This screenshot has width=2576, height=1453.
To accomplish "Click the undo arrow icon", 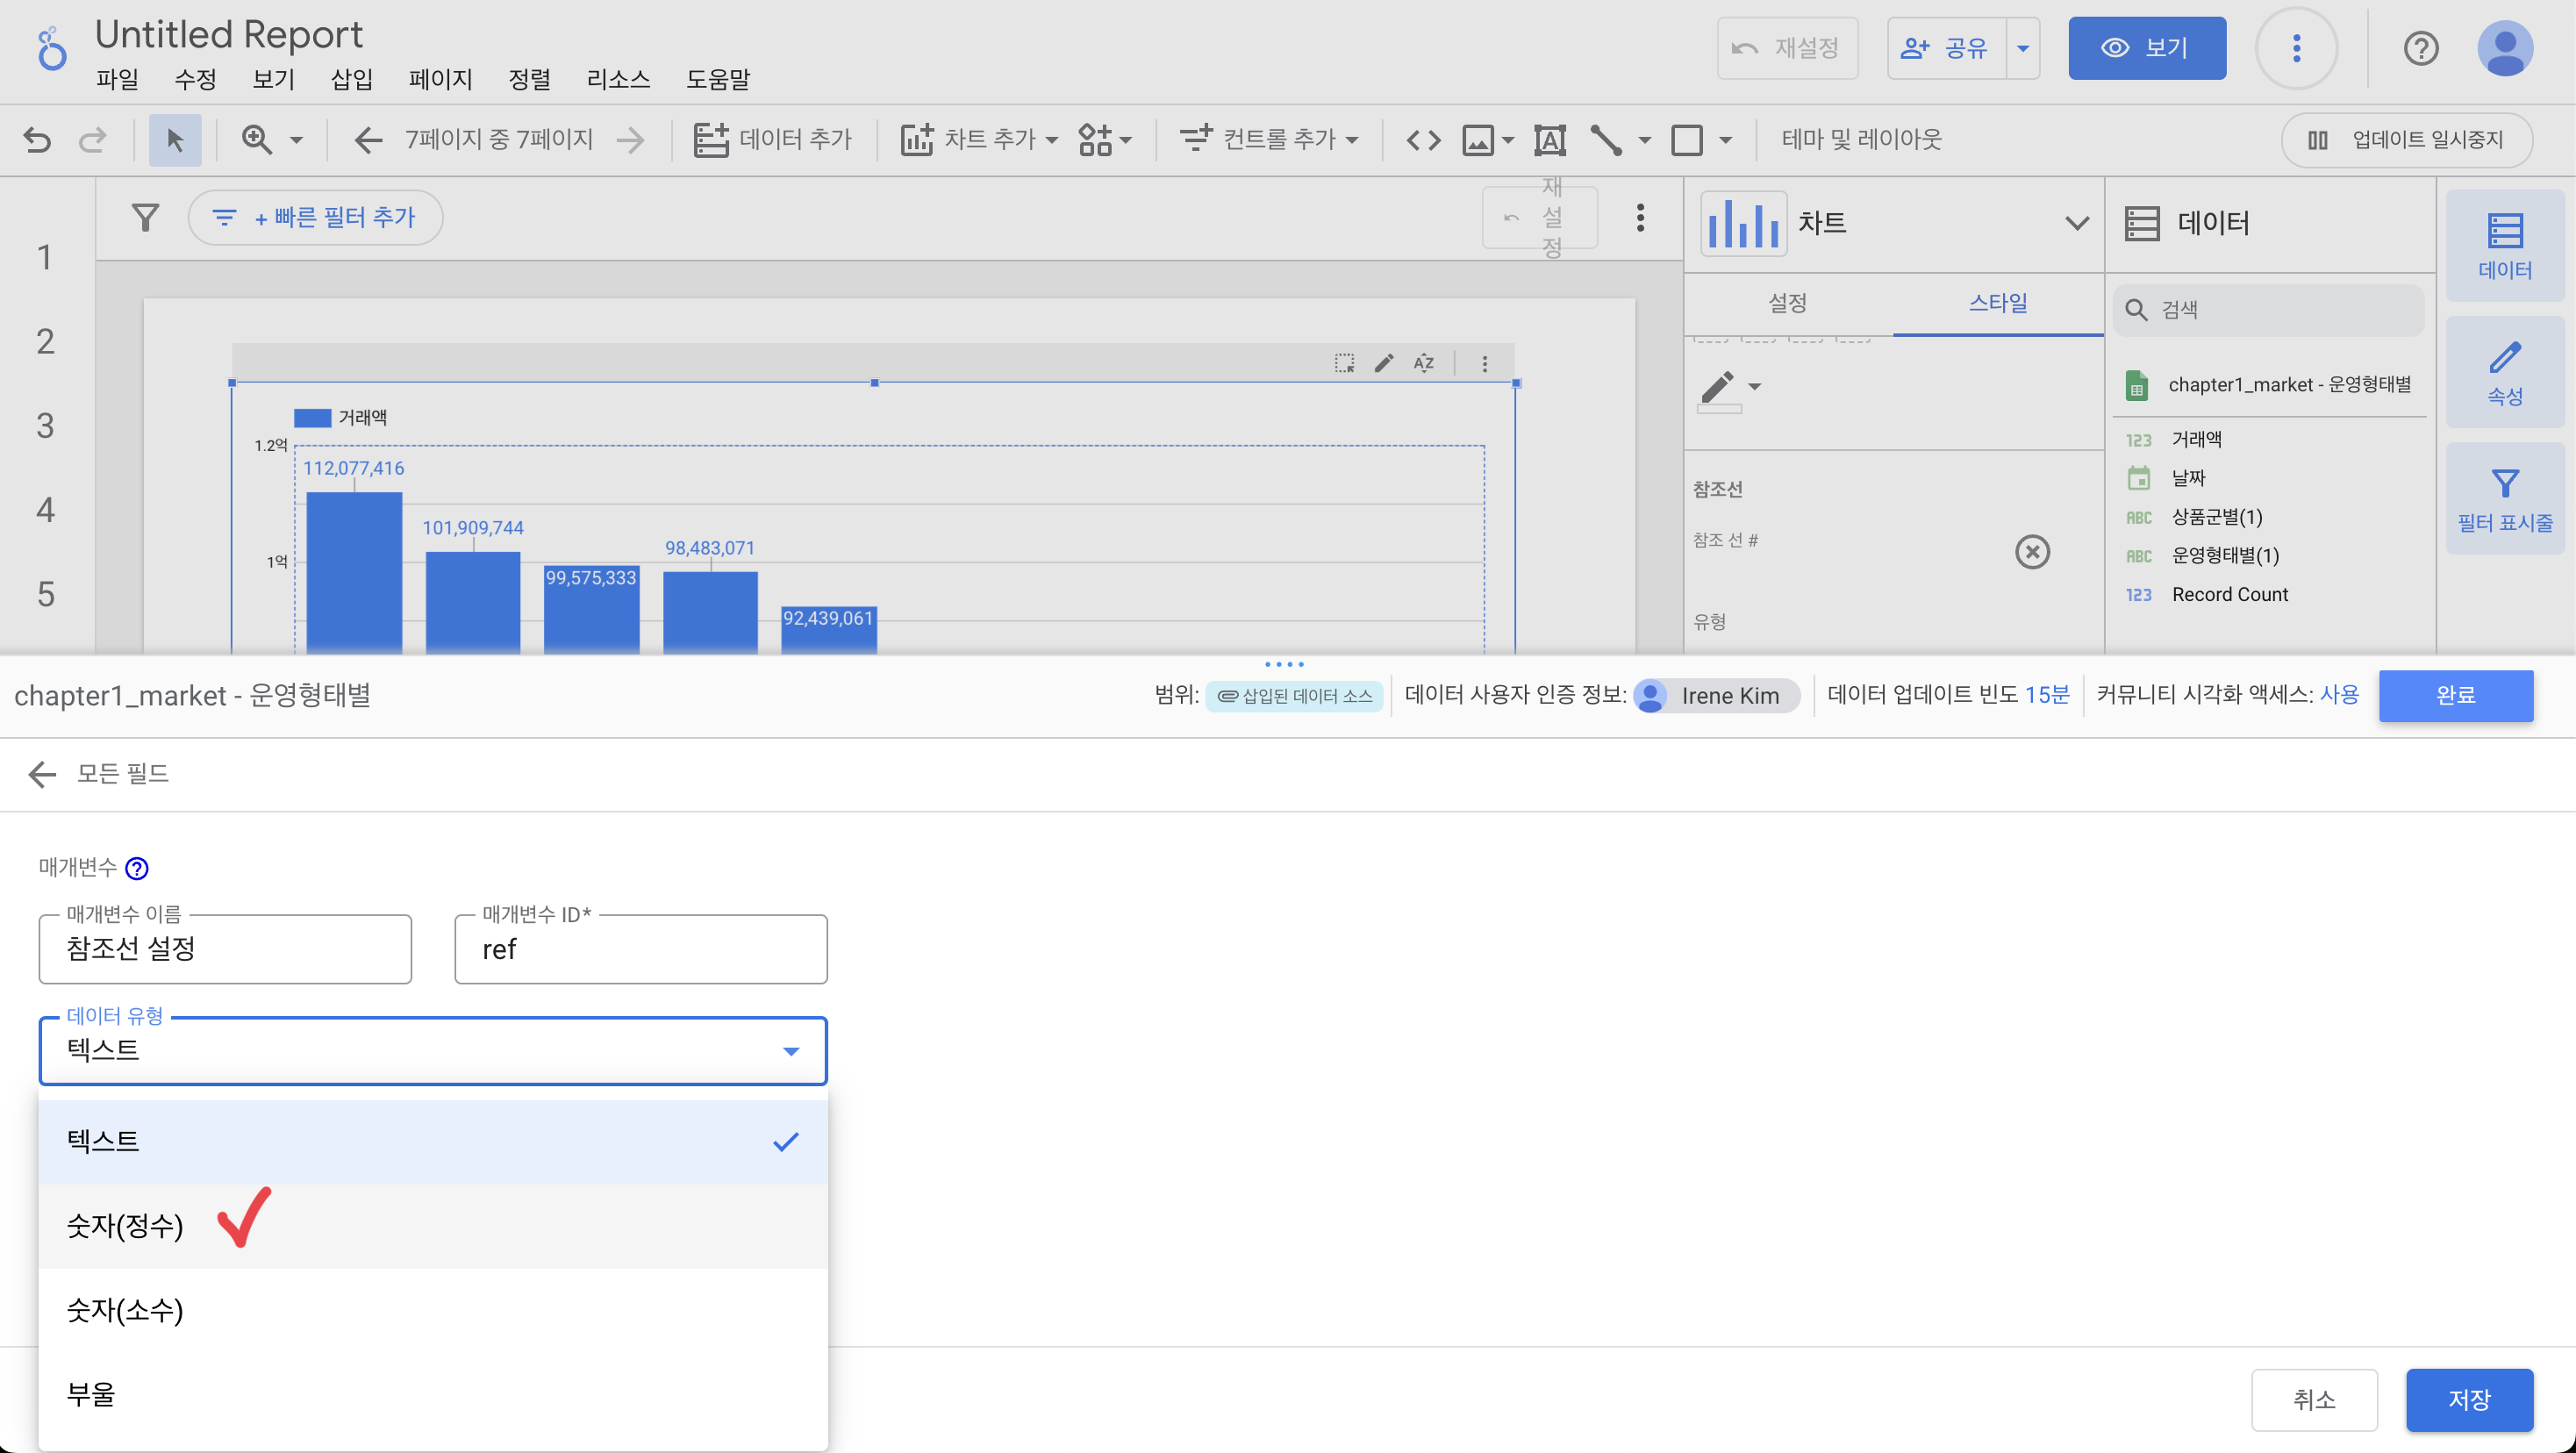I will point(37,139).
